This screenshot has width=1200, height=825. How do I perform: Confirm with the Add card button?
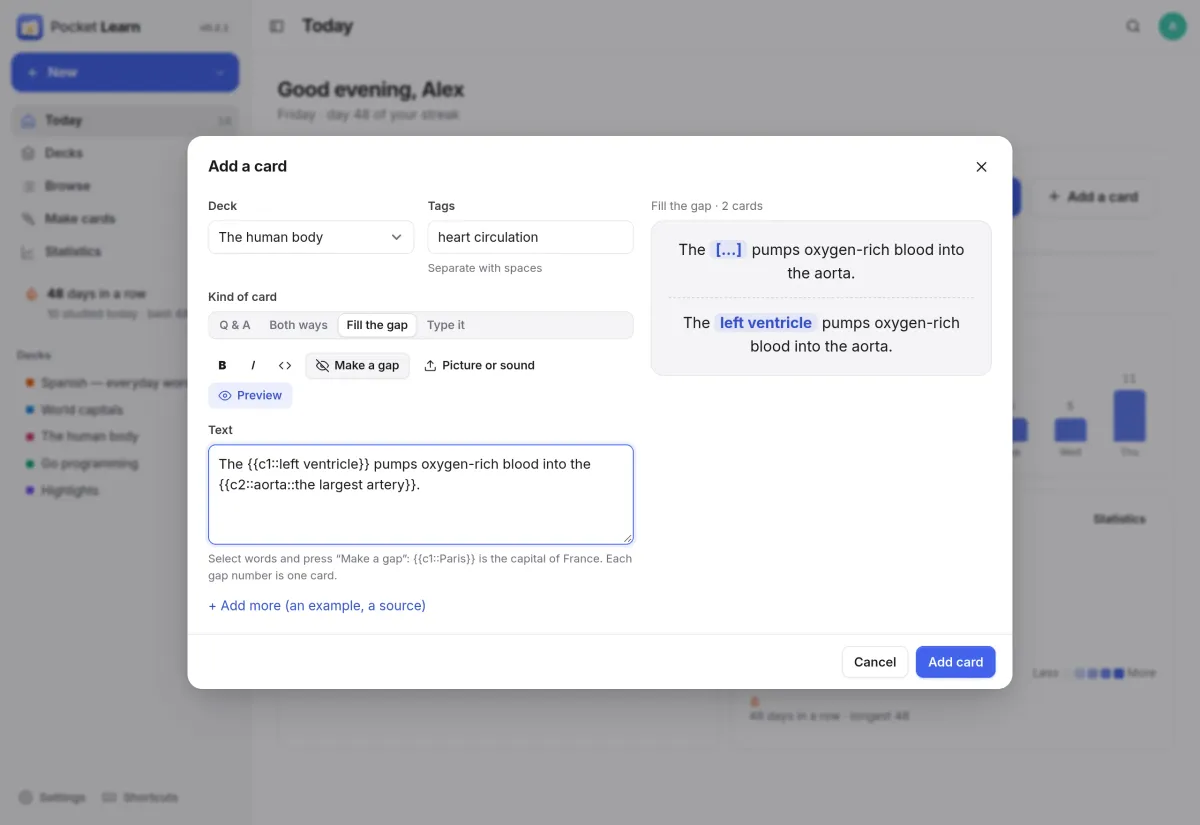(955, 662)
